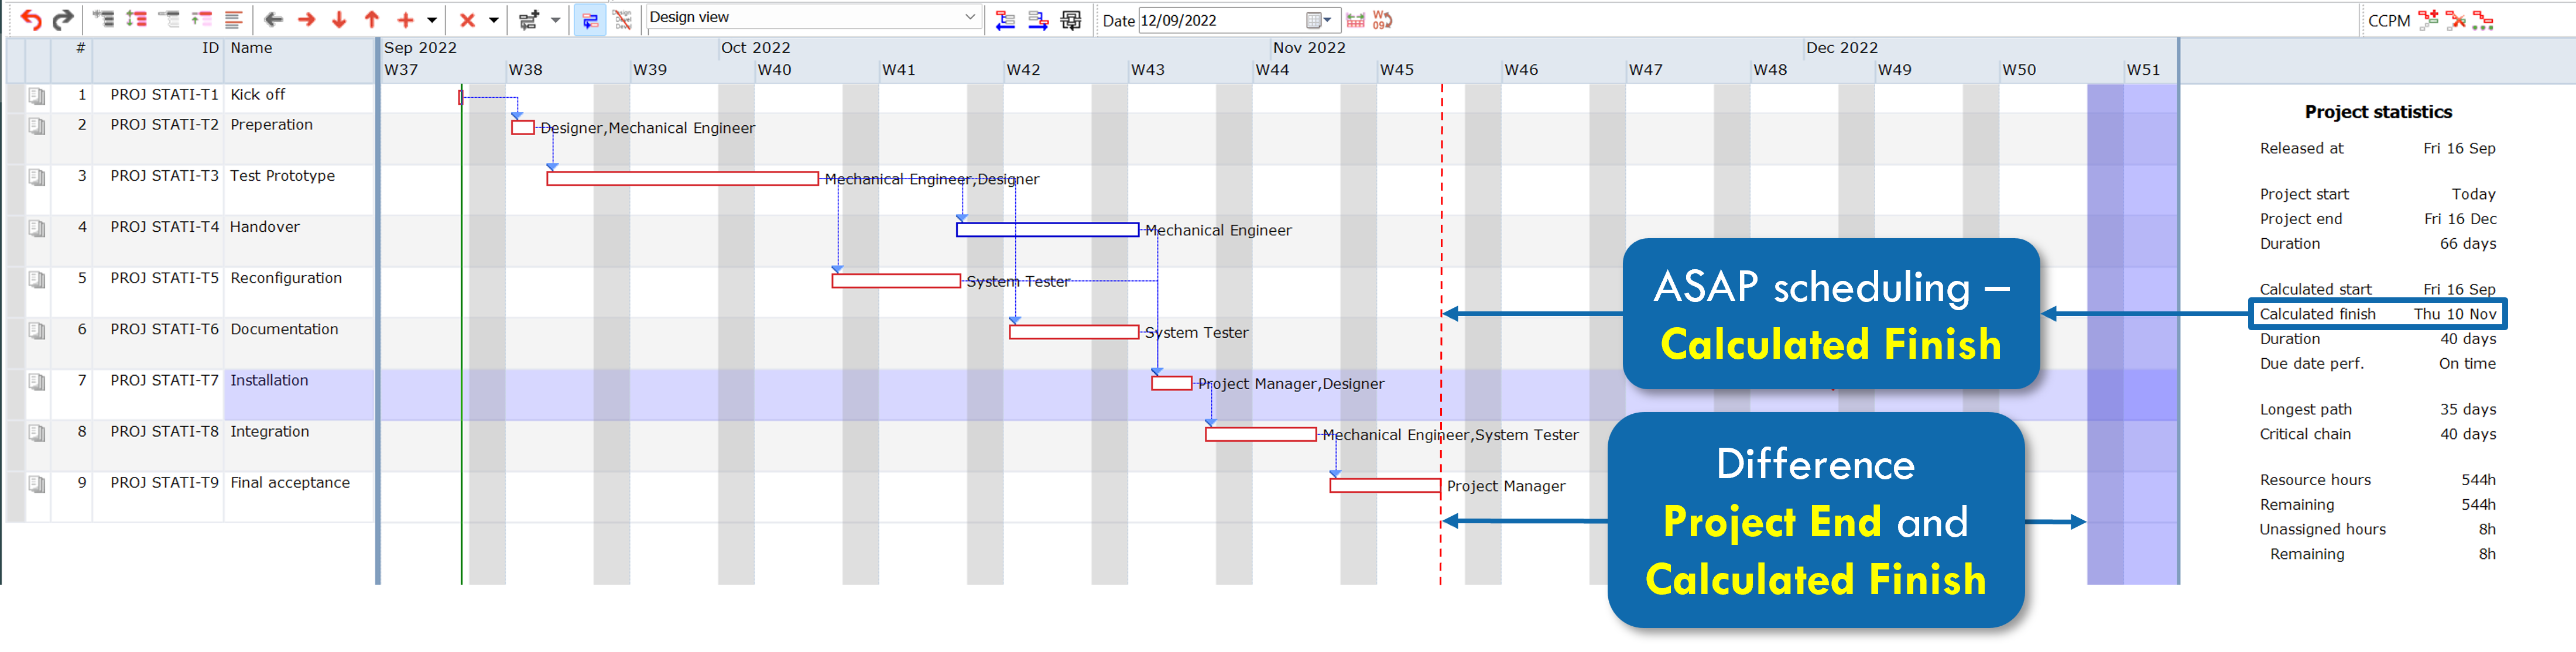
Task: Toggle the pink calendar comparison icon
Action: [1355, 20]
